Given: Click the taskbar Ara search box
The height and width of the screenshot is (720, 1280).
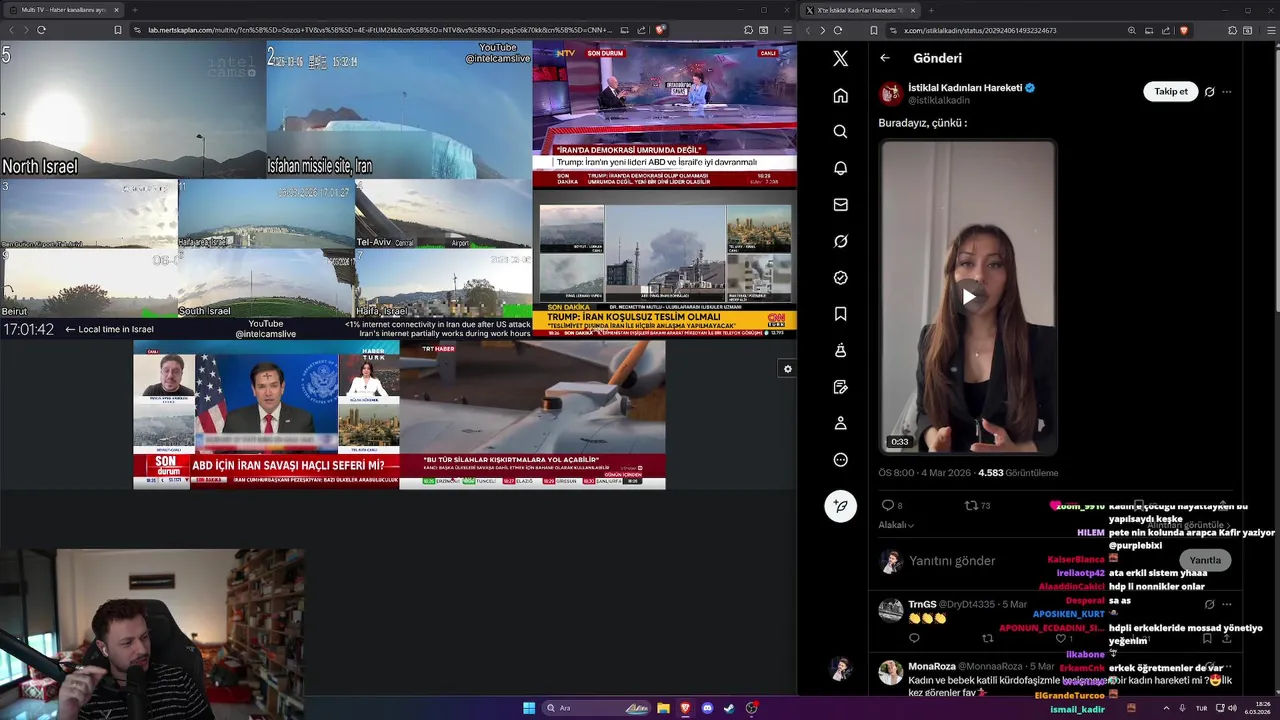Looking at the screenshot, I should click(x=597, y=708).
